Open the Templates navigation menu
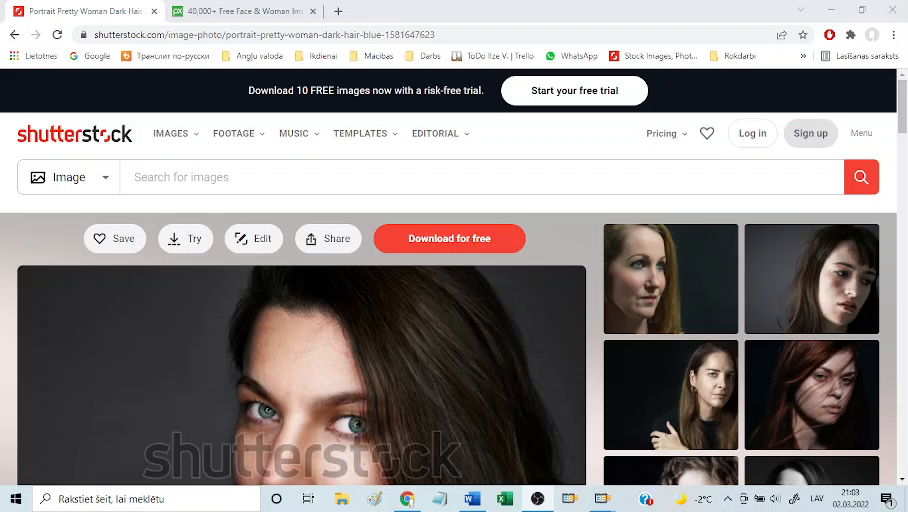Screen dimensions: 908x512 tap(365, 133)
